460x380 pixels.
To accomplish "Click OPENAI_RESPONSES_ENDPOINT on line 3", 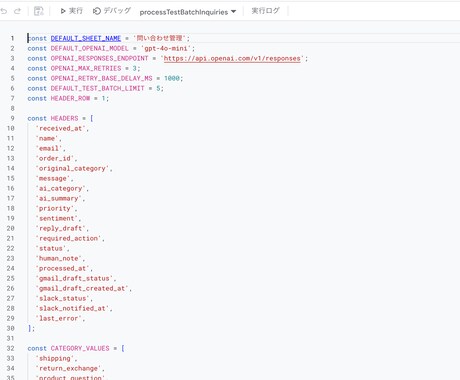I will click(x=99, y=58).
